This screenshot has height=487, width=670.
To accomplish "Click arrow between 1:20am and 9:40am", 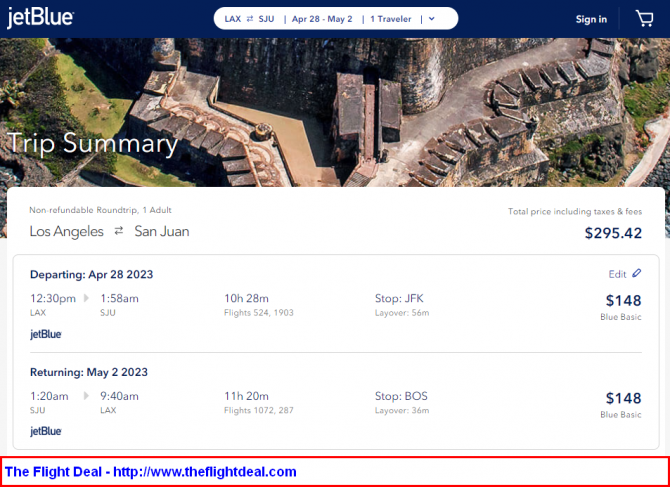I will point(86,396).
